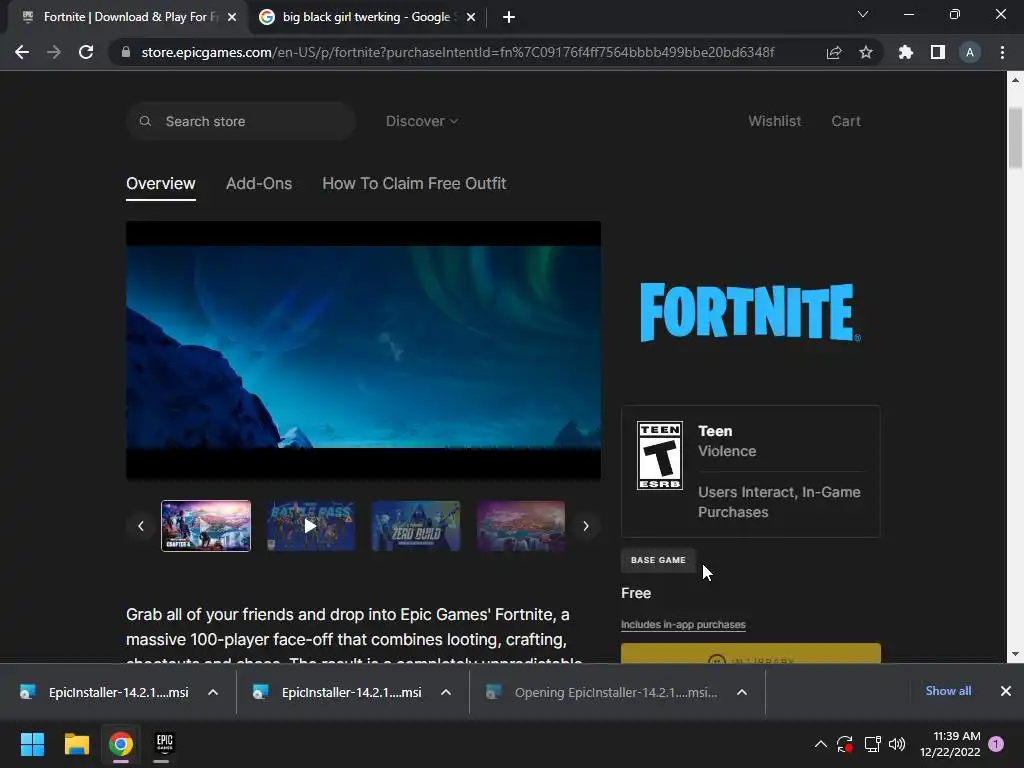Screen dimensions: 1024x768
Task: Open the Chrome extensions puzzle menu
Action: tap(906, 52)
